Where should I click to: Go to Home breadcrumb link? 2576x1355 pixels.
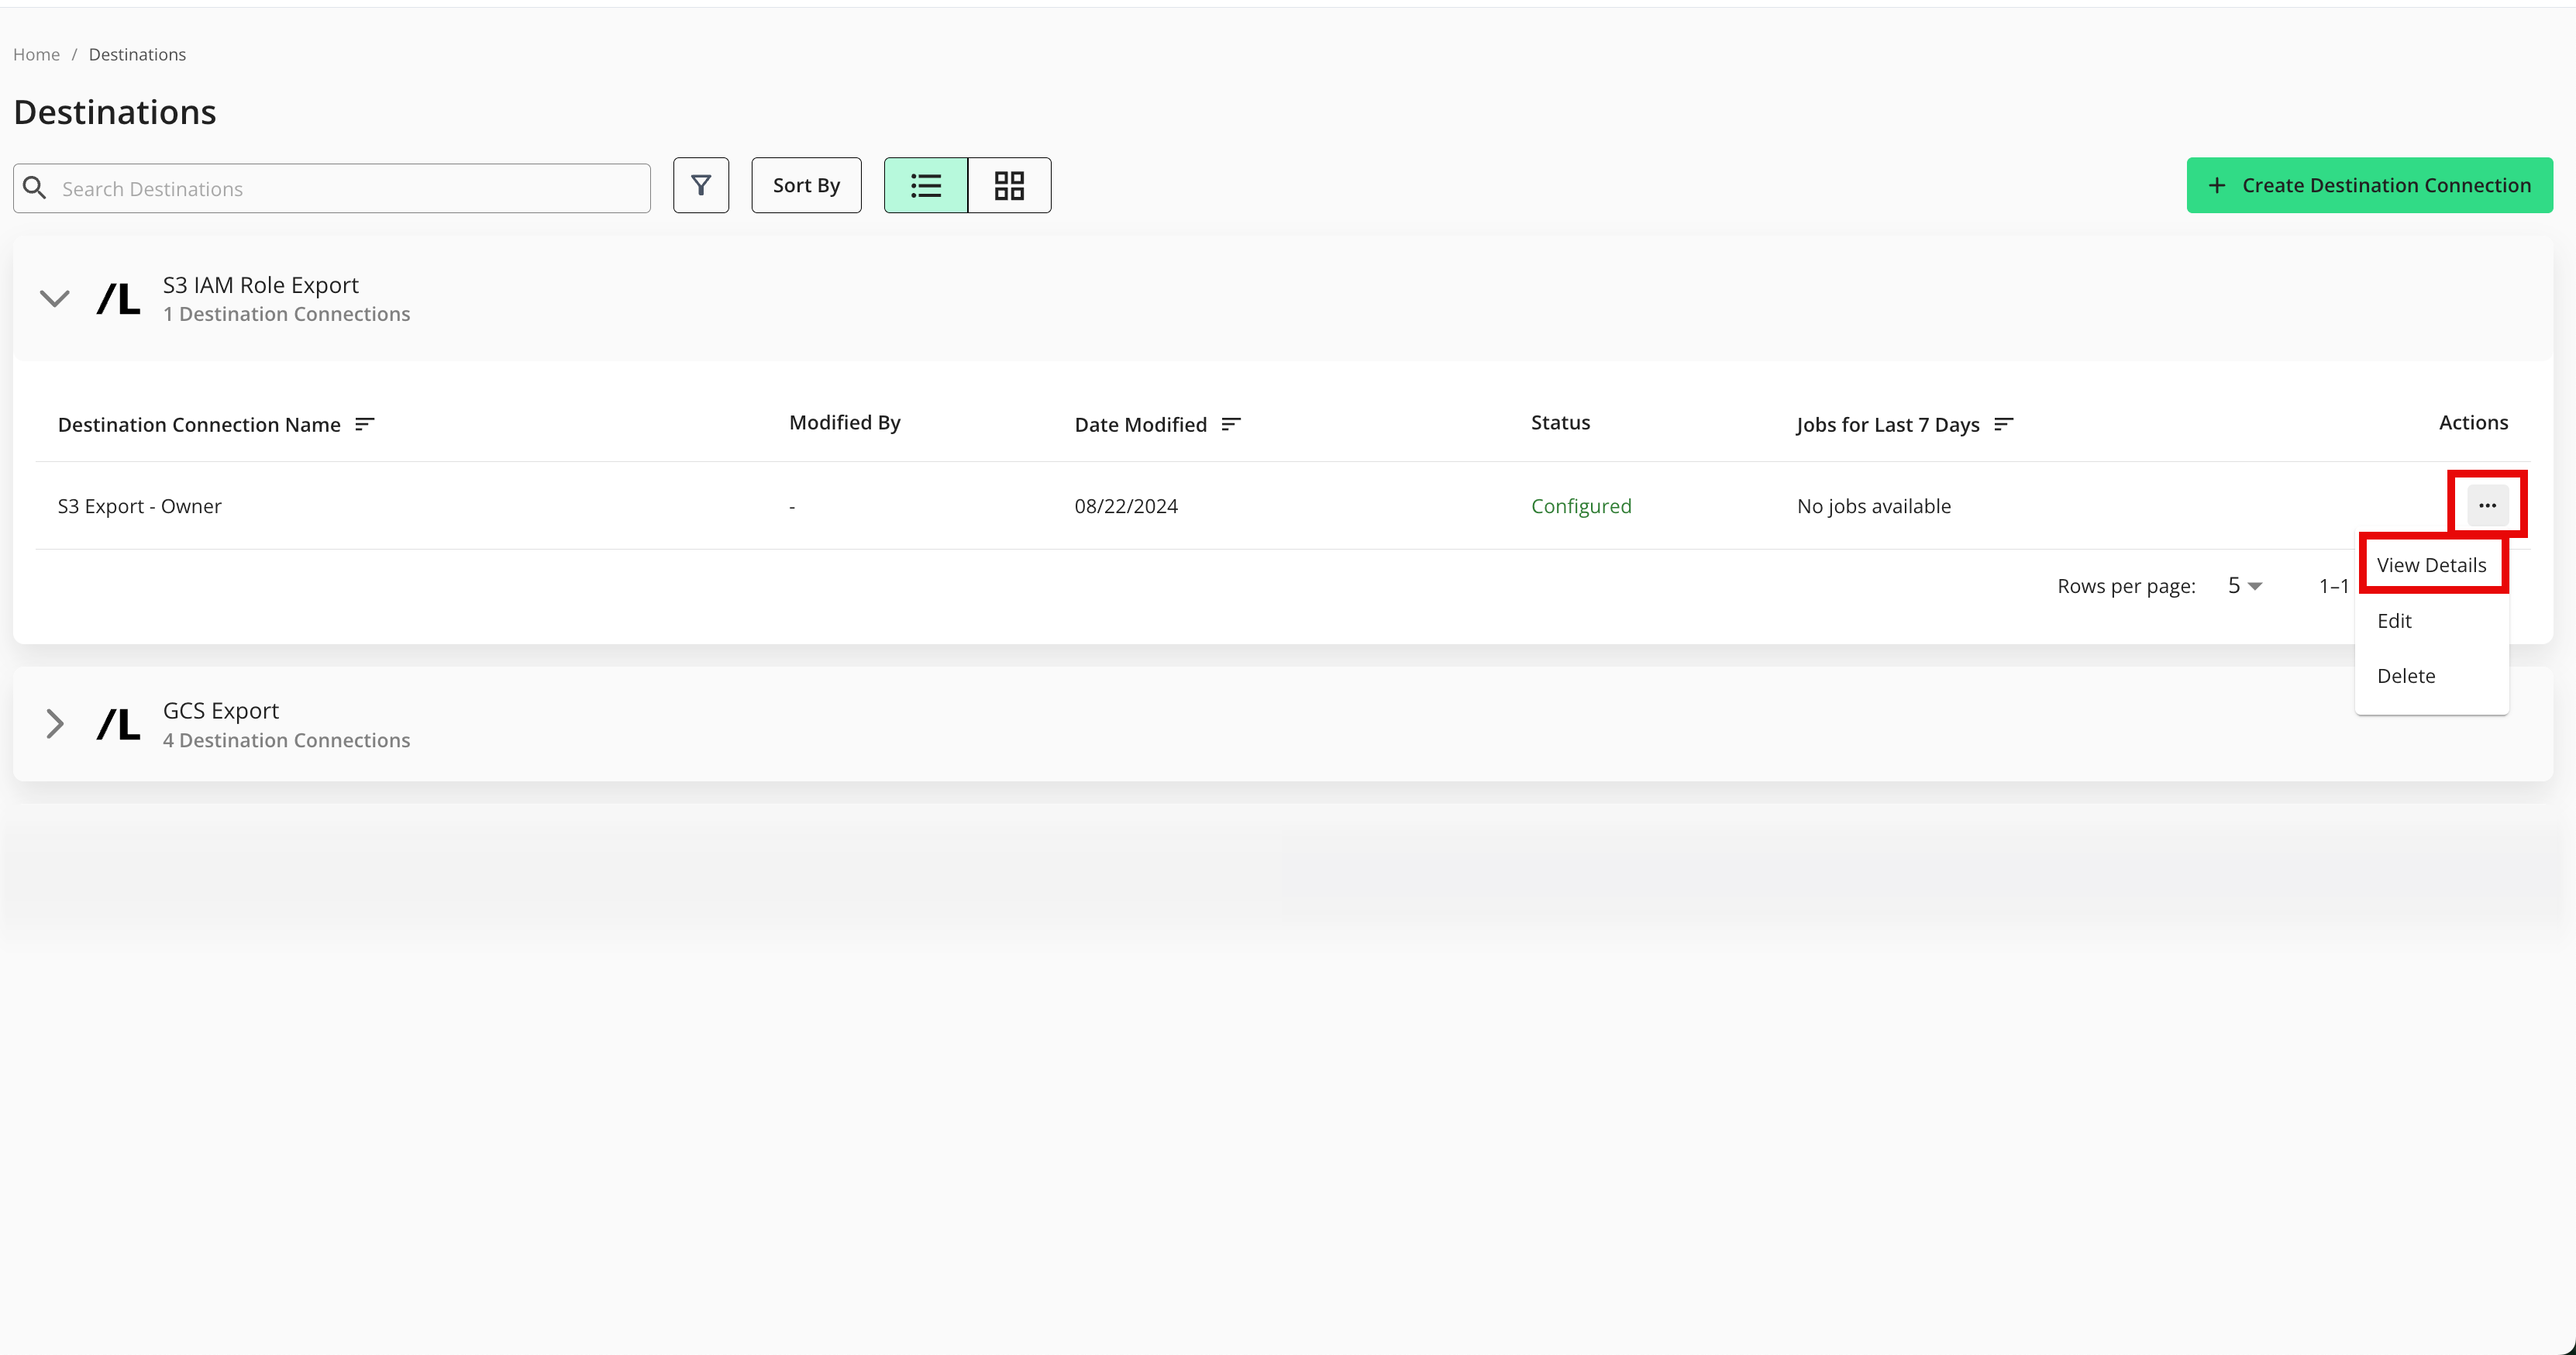point(36,54)
